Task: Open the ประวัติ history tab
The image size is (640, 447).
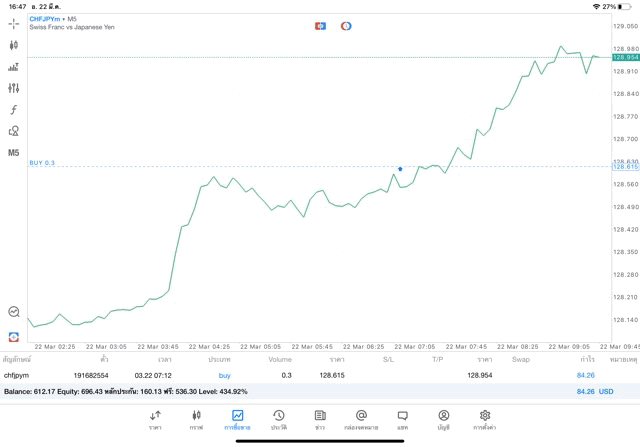Action: pyautogui.click(x=278, y=419)
